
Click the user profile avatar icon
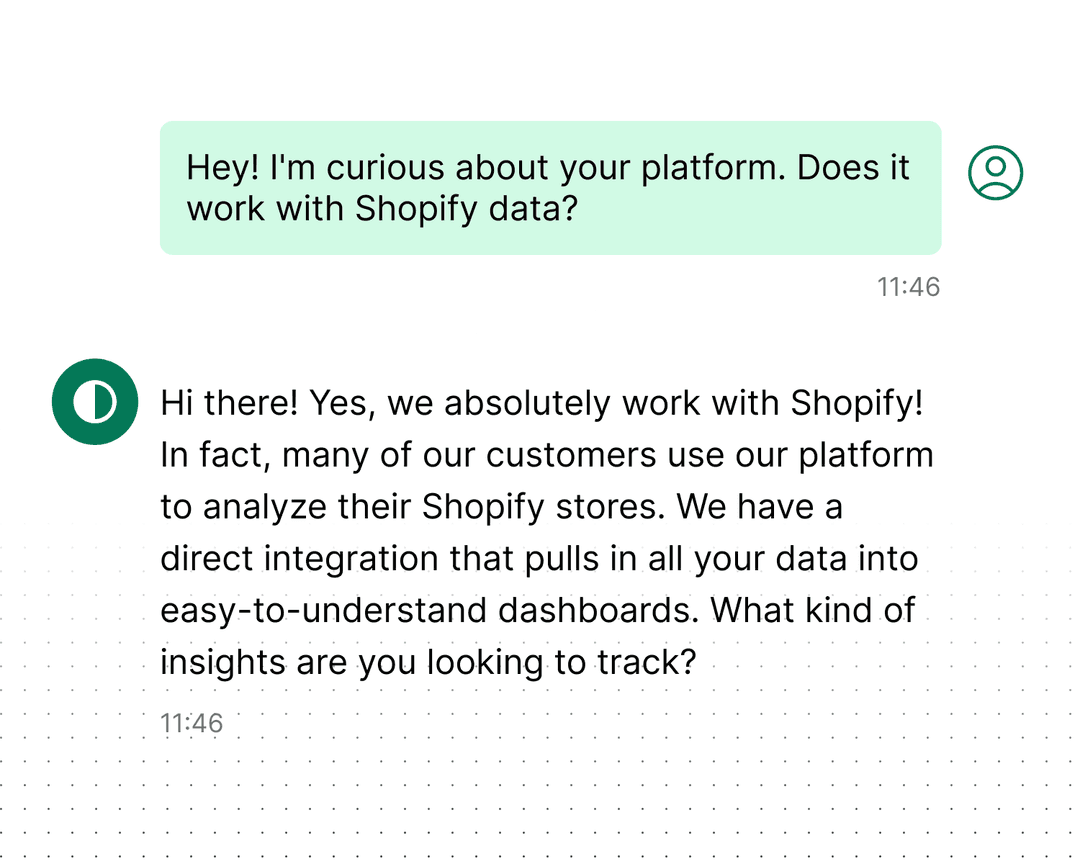pos(995,172)
